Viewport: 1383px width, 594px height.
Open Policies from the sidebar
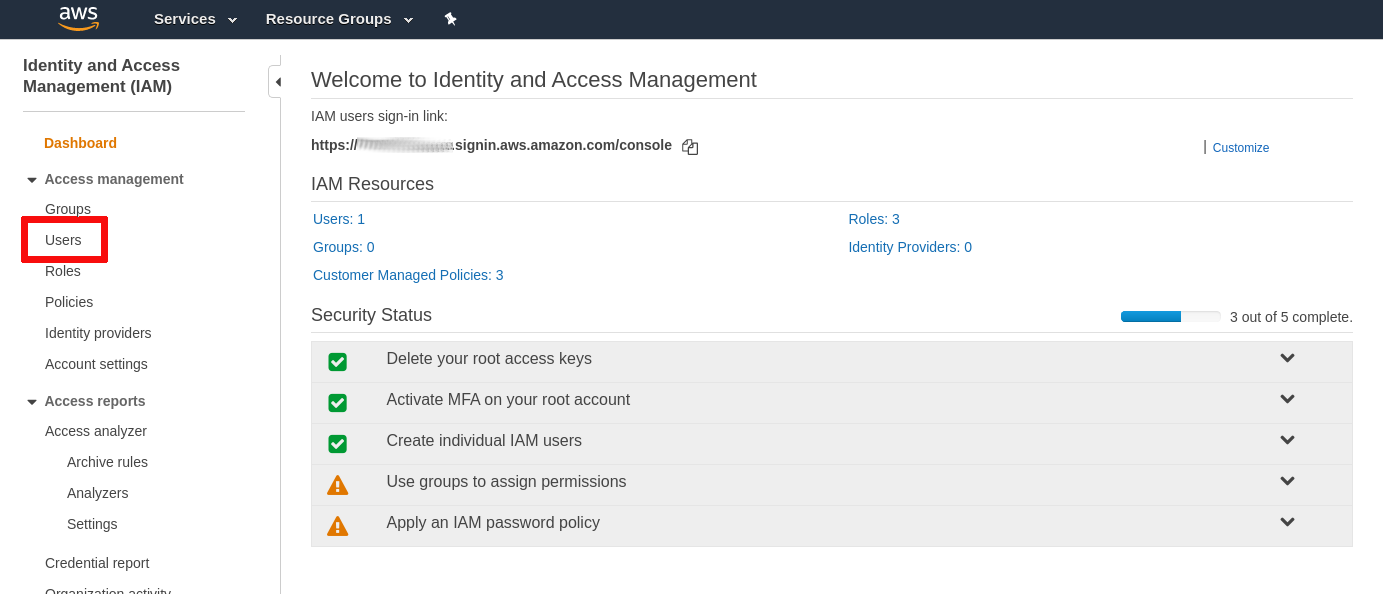pyautogui.click(x=69, y=302)
